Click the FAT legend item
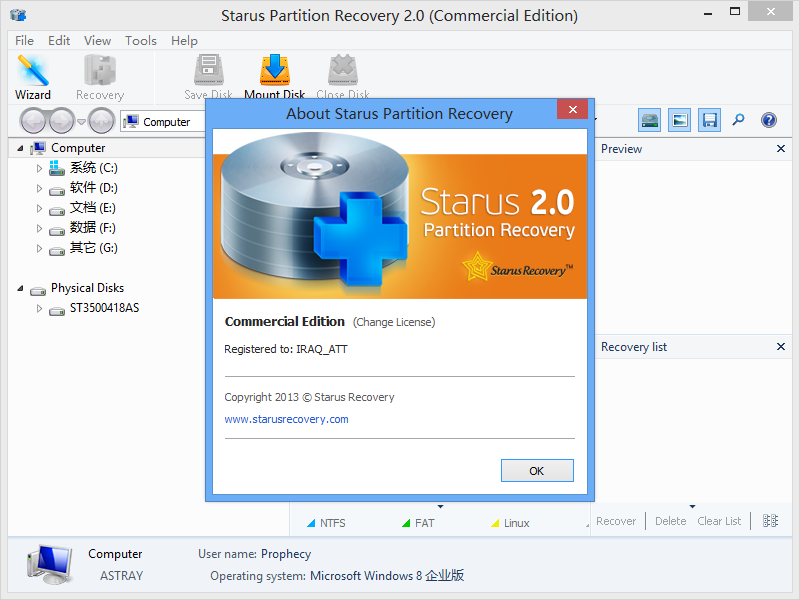The height and width of the screenshot is (600, 800). pyautogui.click(x=418, y=523)
